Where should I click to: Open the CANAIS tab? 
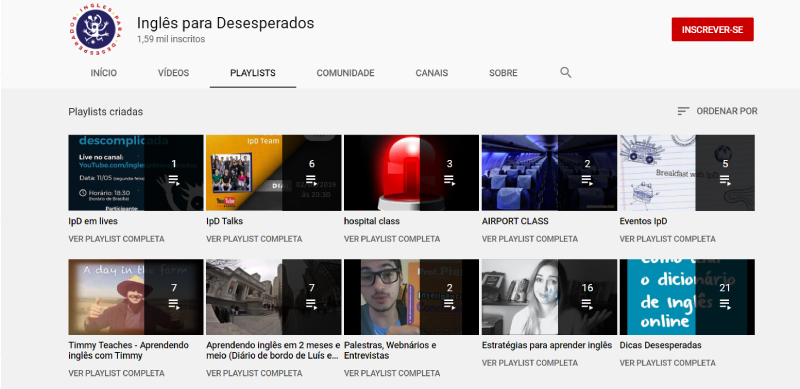click(x=432, y=73)
